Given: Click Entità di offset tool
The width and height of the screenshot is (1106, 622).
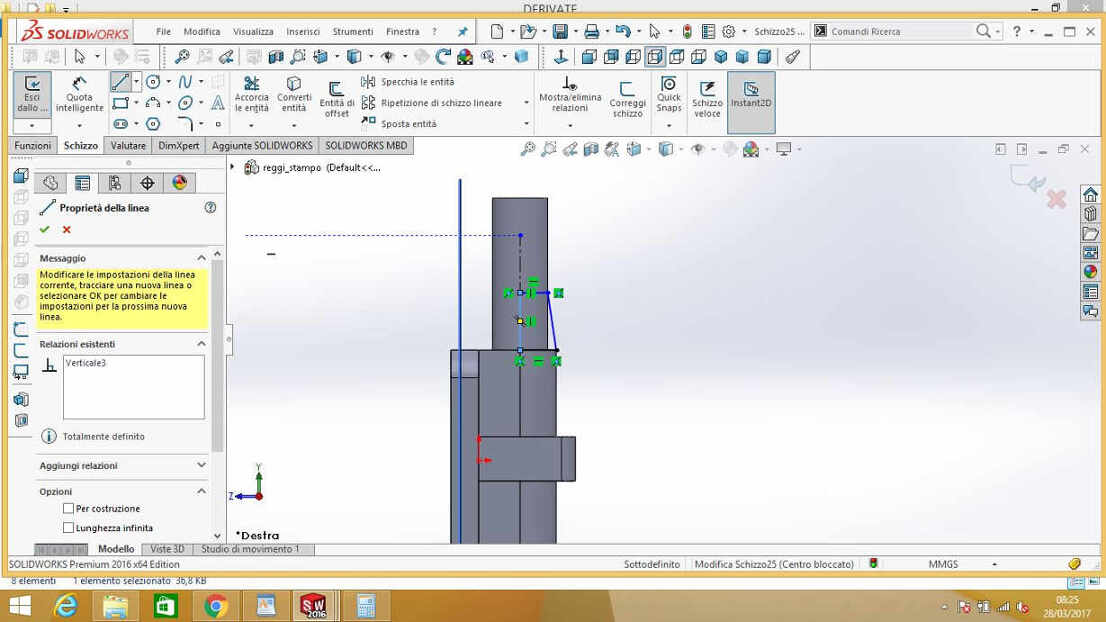Looking at the screenshot, I should (336, 99).
